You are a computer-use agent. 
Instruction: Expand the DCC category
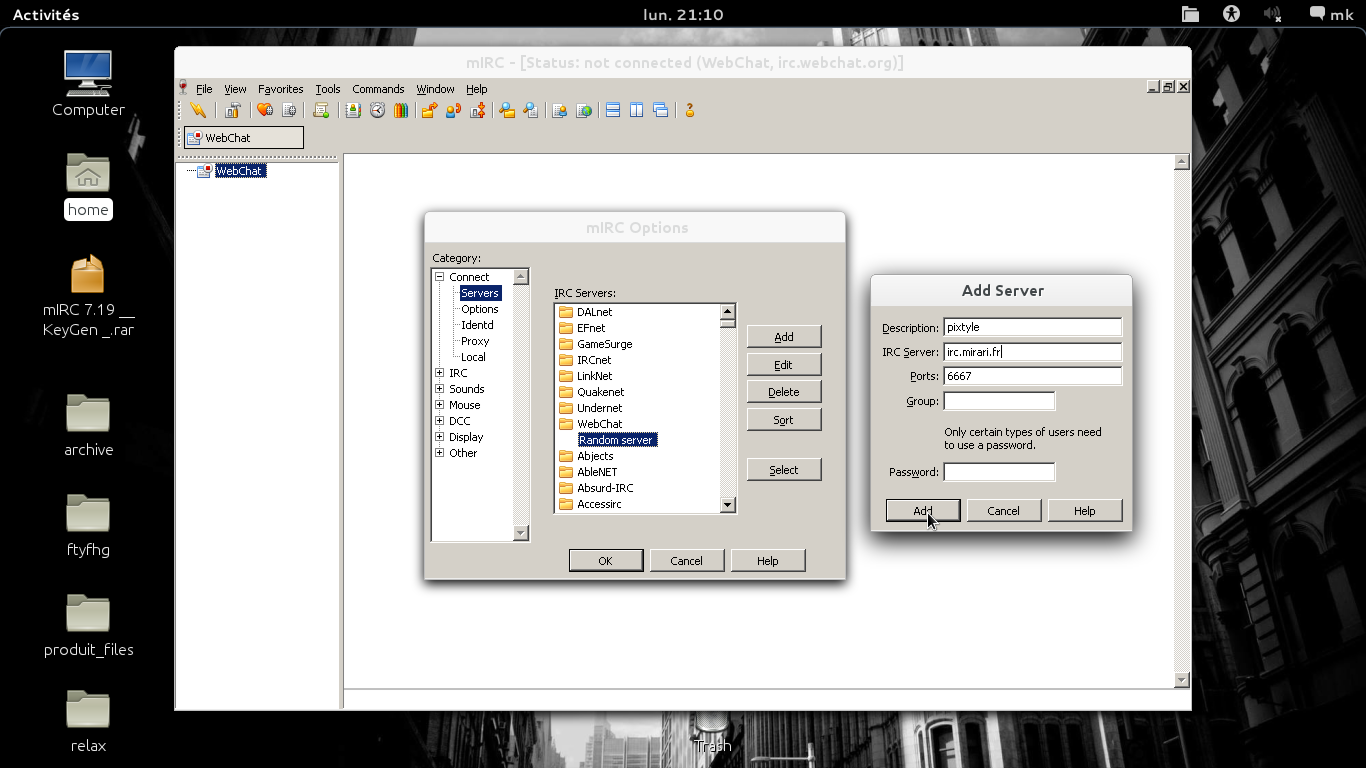tap(439, 421)
